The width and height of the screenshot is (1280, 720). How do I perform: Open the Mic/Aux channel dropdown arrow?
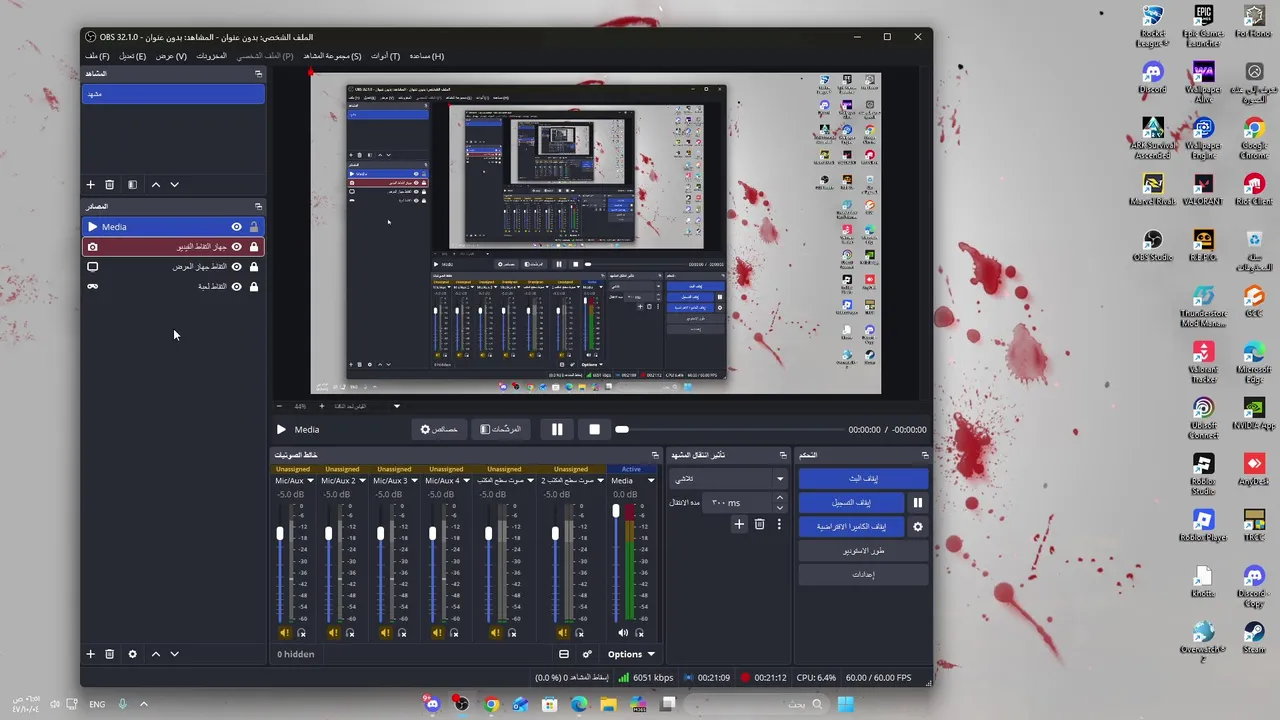(x=310, y=481)
